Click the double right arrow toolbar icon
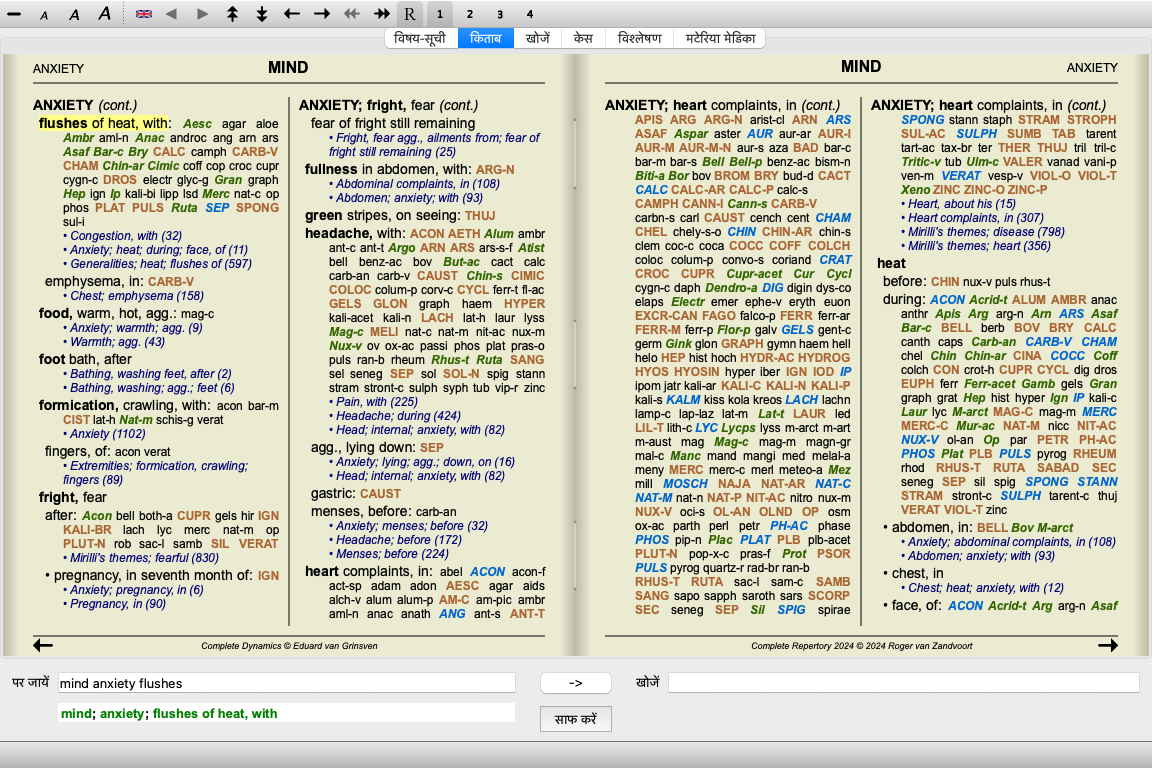Screen dimensions: 1152x768 tap(381, 14)
